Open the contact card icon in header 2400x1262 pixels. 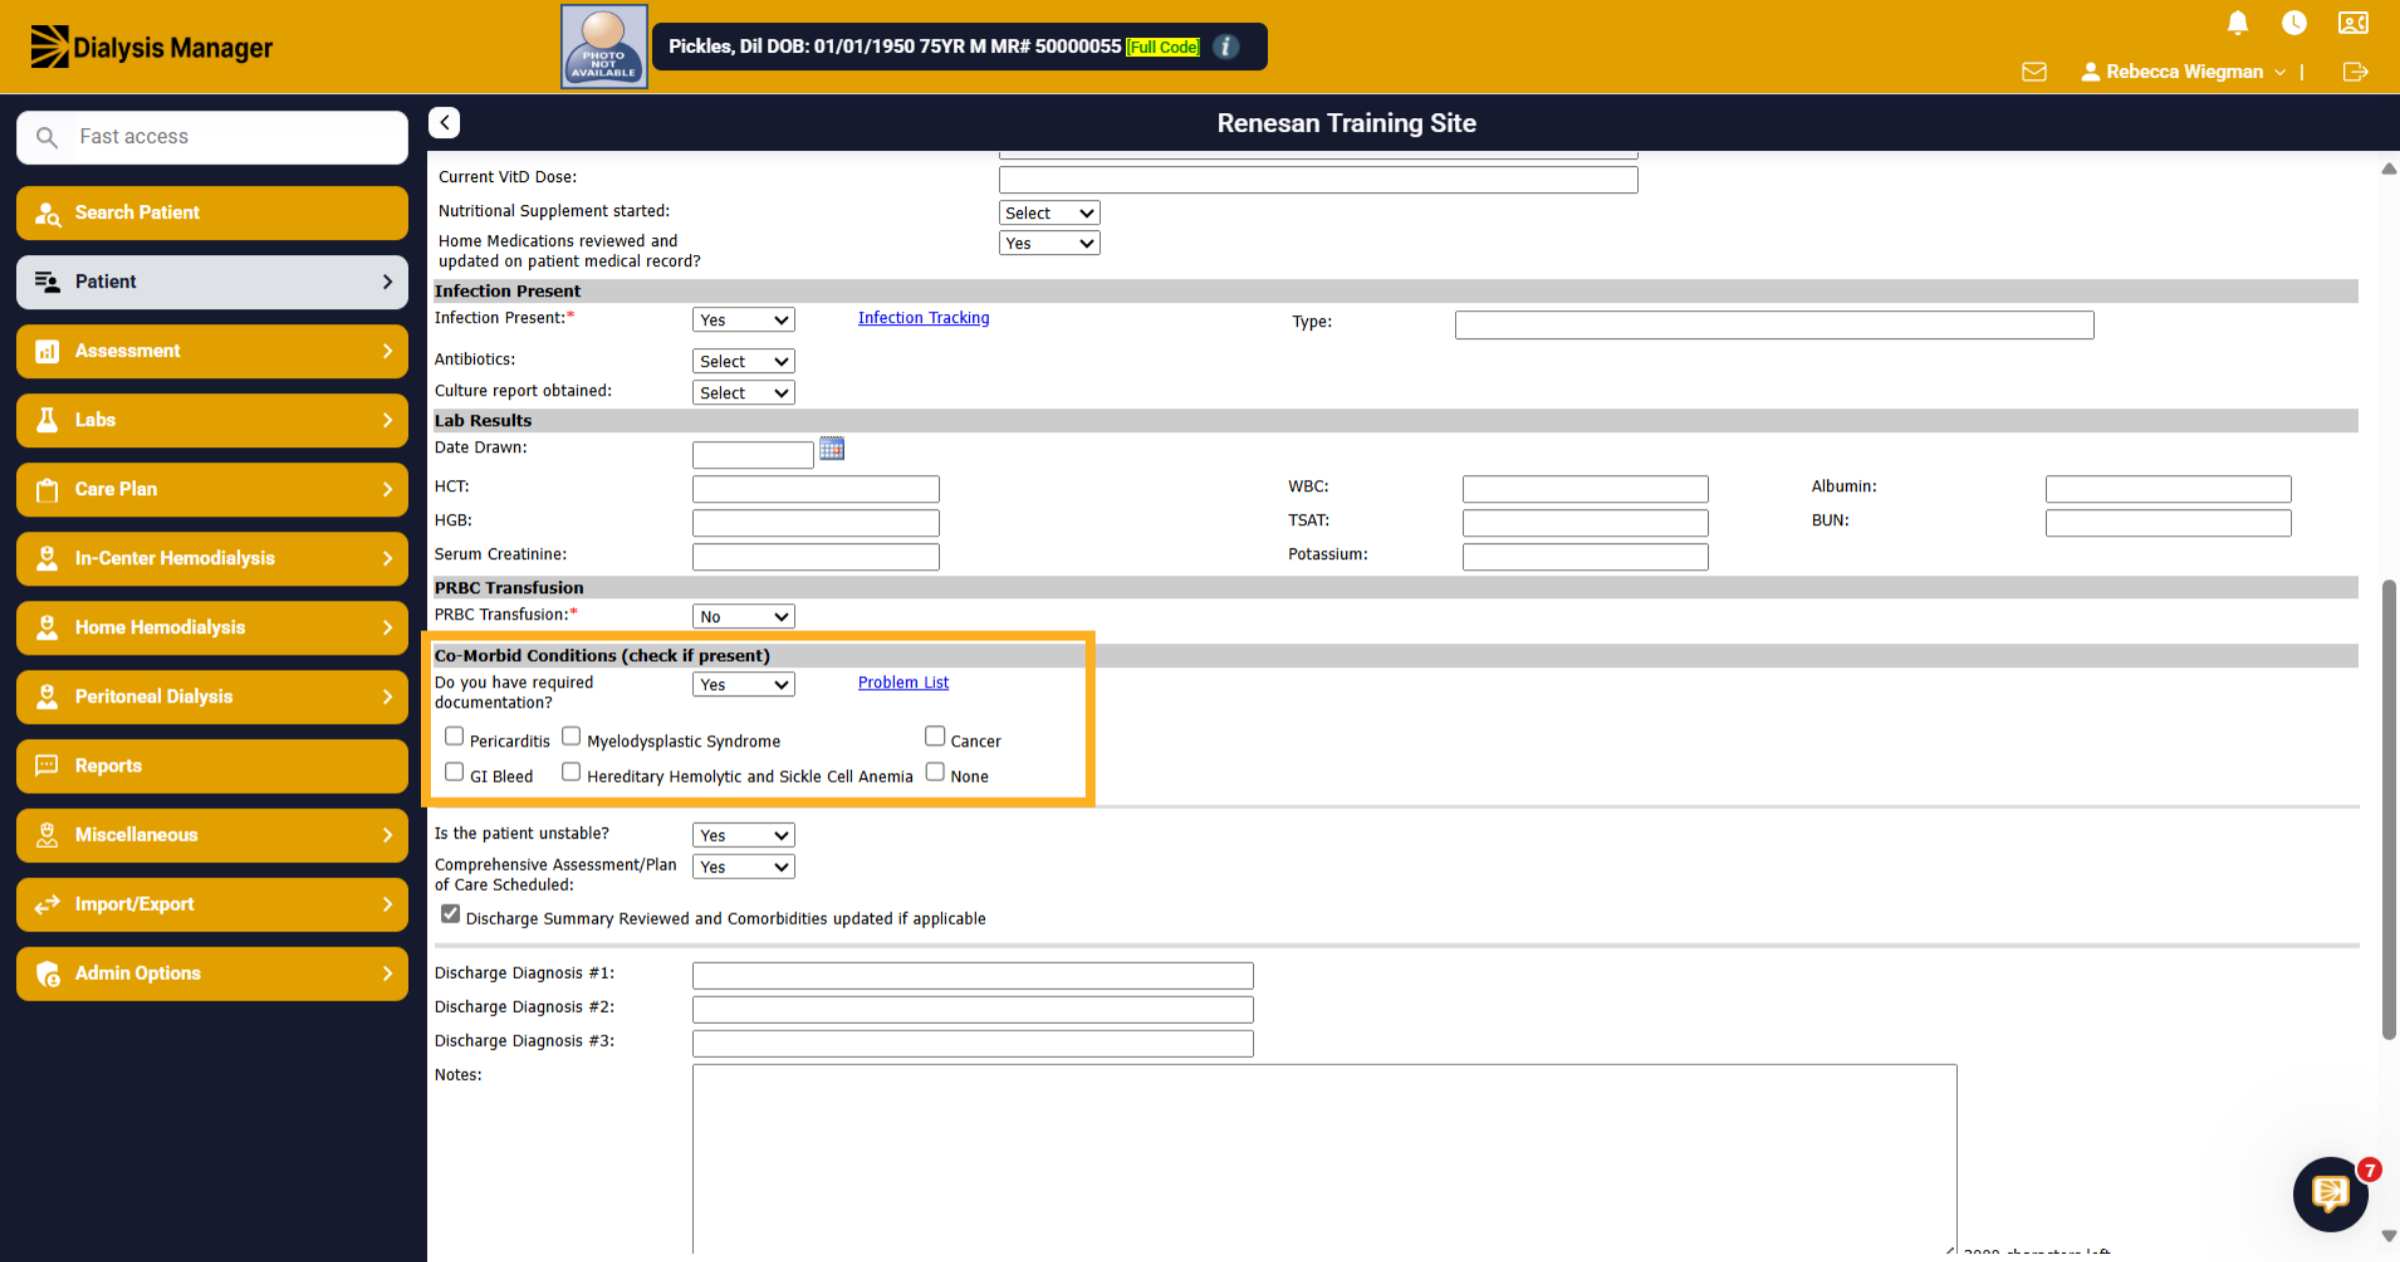coord(2353,23)
